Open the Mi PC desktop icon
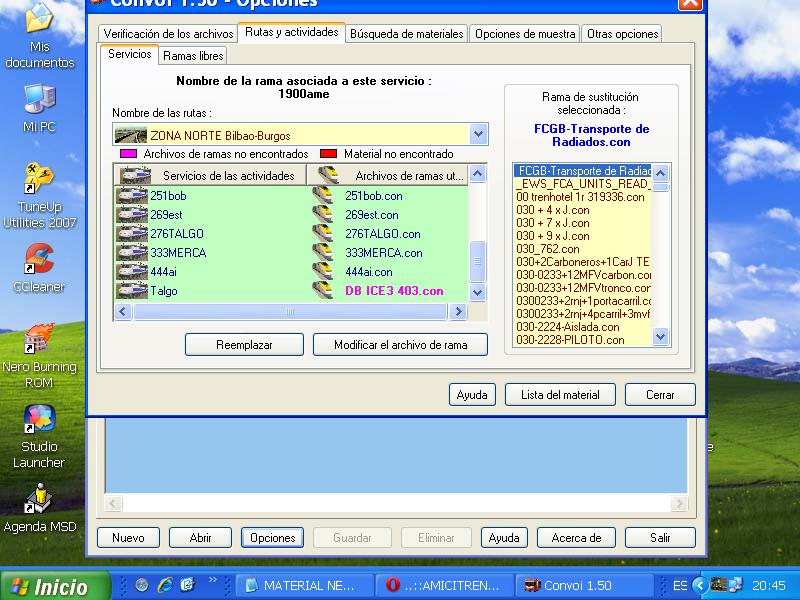 [40, 100]
